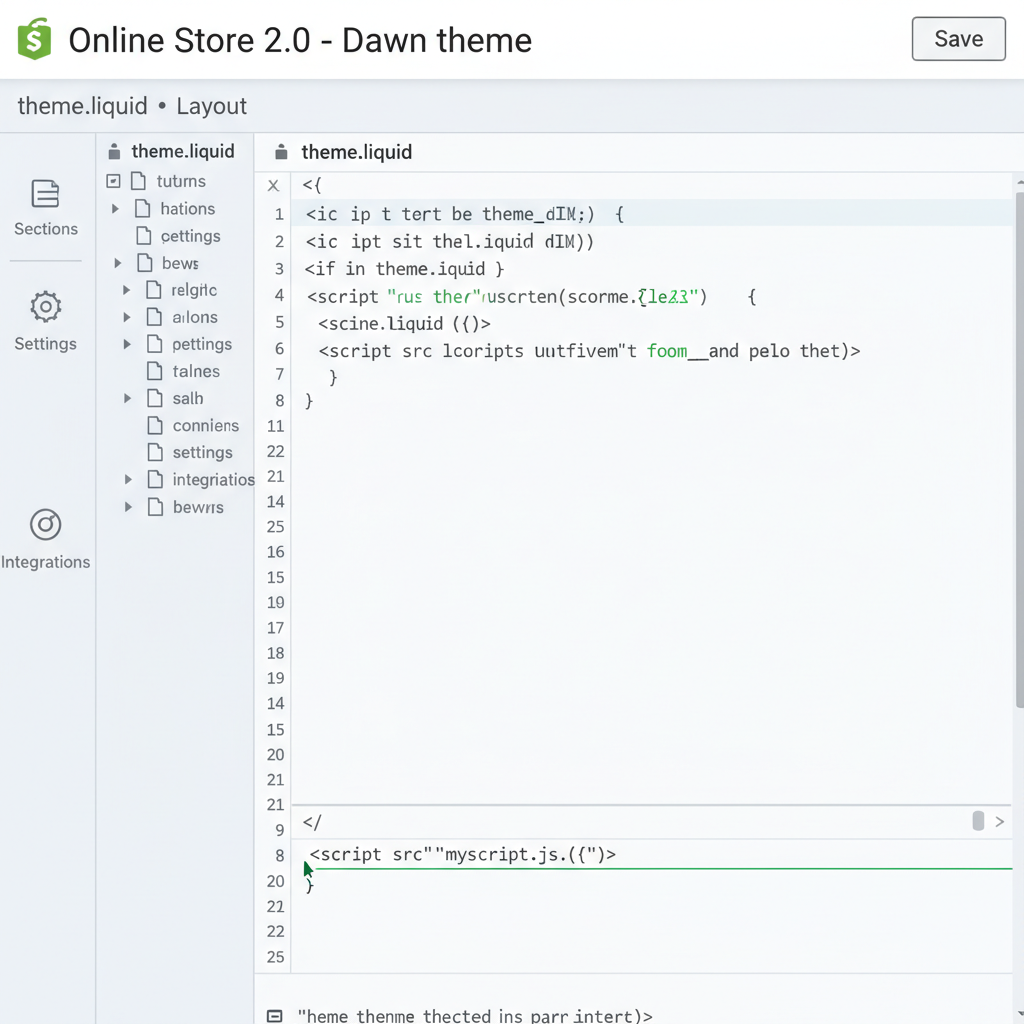
Task: Click code line 4 starting with <script
Action: (532, 296)
